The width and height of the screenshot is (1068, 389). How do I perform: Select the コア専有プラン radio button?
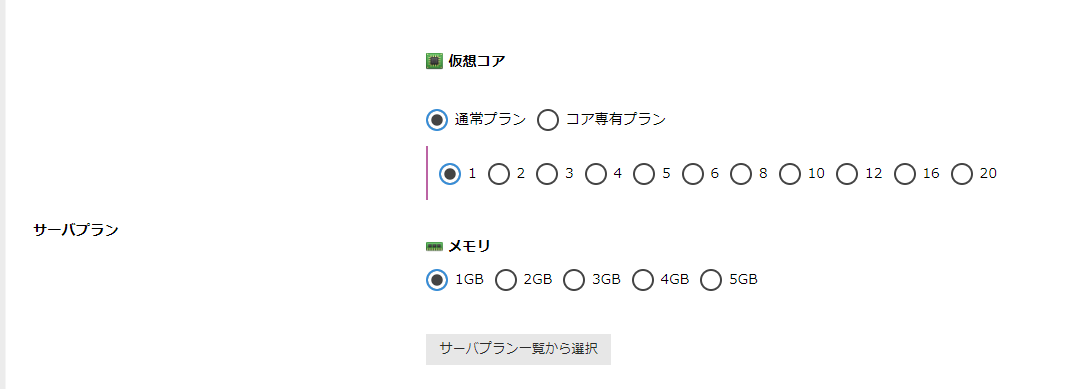tap(548, 120)
